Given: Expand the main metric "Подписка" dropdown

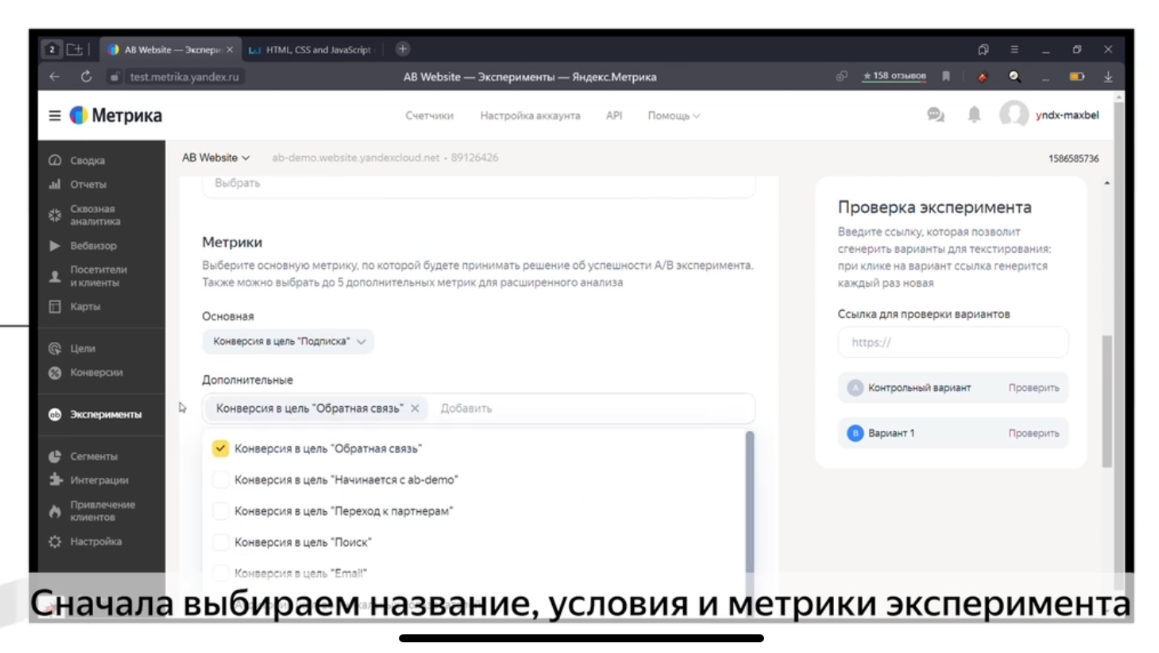Looking at the screenshot, I should pyautogui.click(x=288, y=342).
